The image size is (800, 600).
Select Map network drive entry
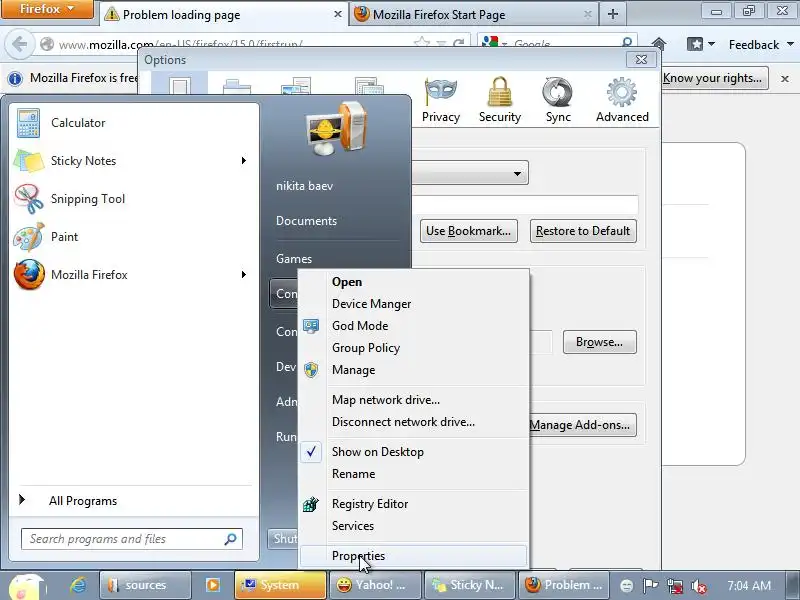click(x=413, y=400)
